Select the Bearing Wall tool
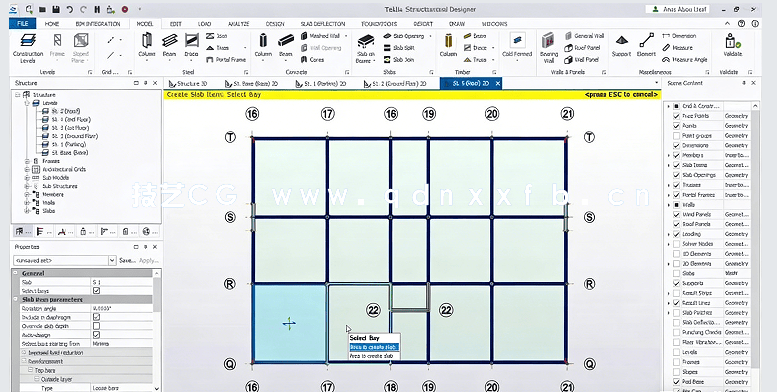 (549, 48)
